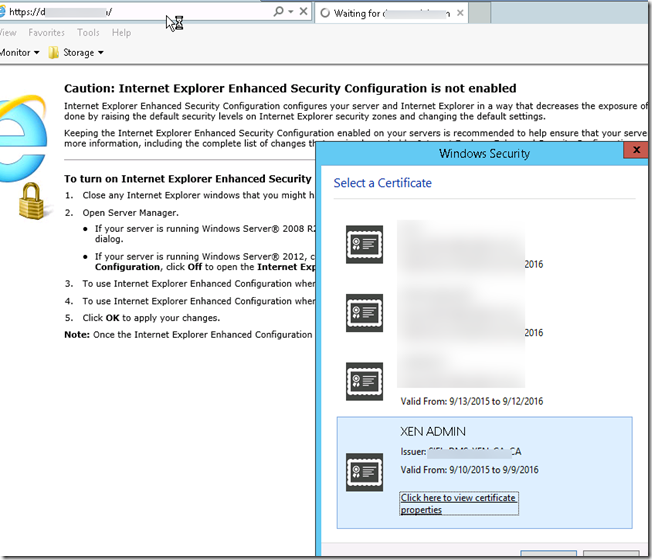
Task: Open the View menu
Action: [x=8, y=32]
